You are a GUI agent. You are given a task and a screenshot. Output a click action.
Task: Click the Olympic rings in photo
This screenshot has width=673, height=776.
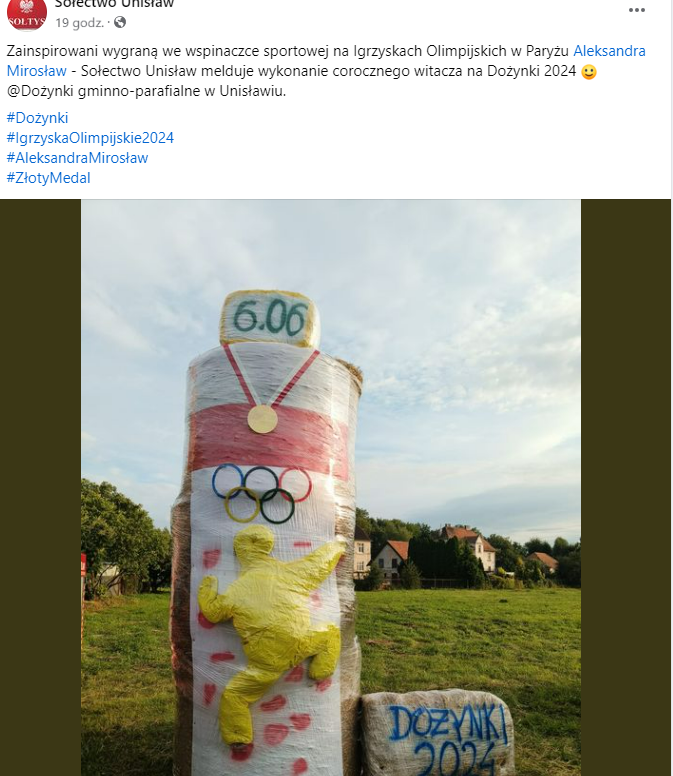262,493
